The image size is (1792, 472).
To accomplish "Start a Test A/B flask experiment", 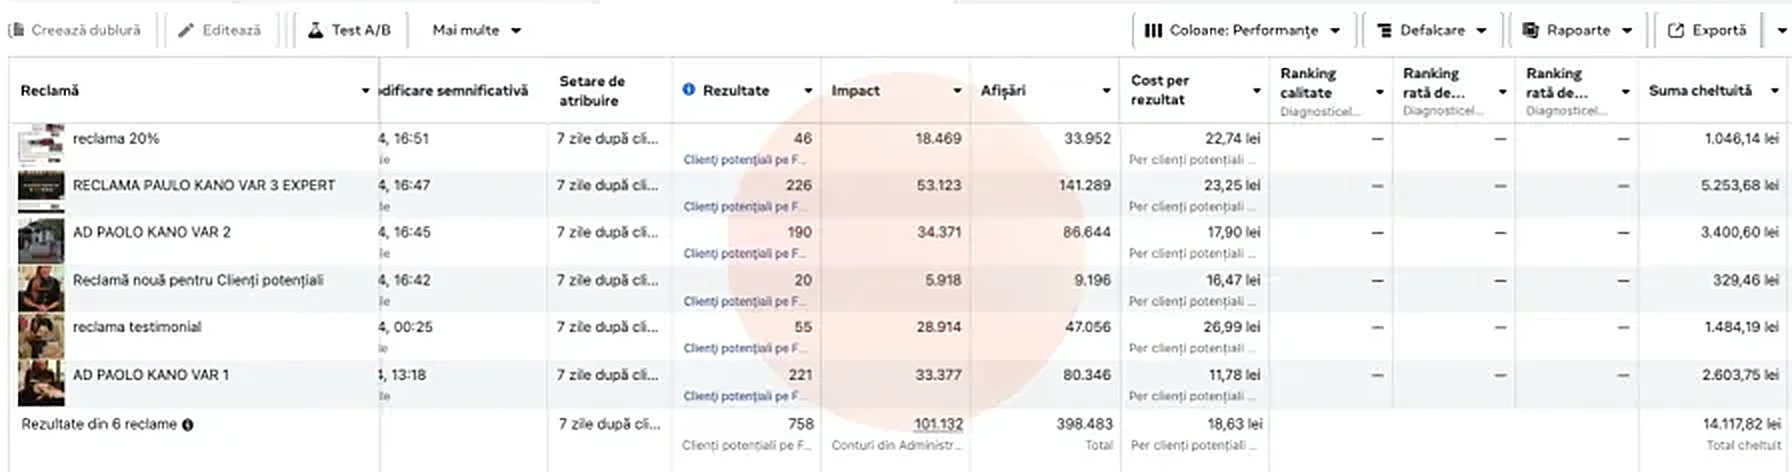I will click(x=349, y=30).
